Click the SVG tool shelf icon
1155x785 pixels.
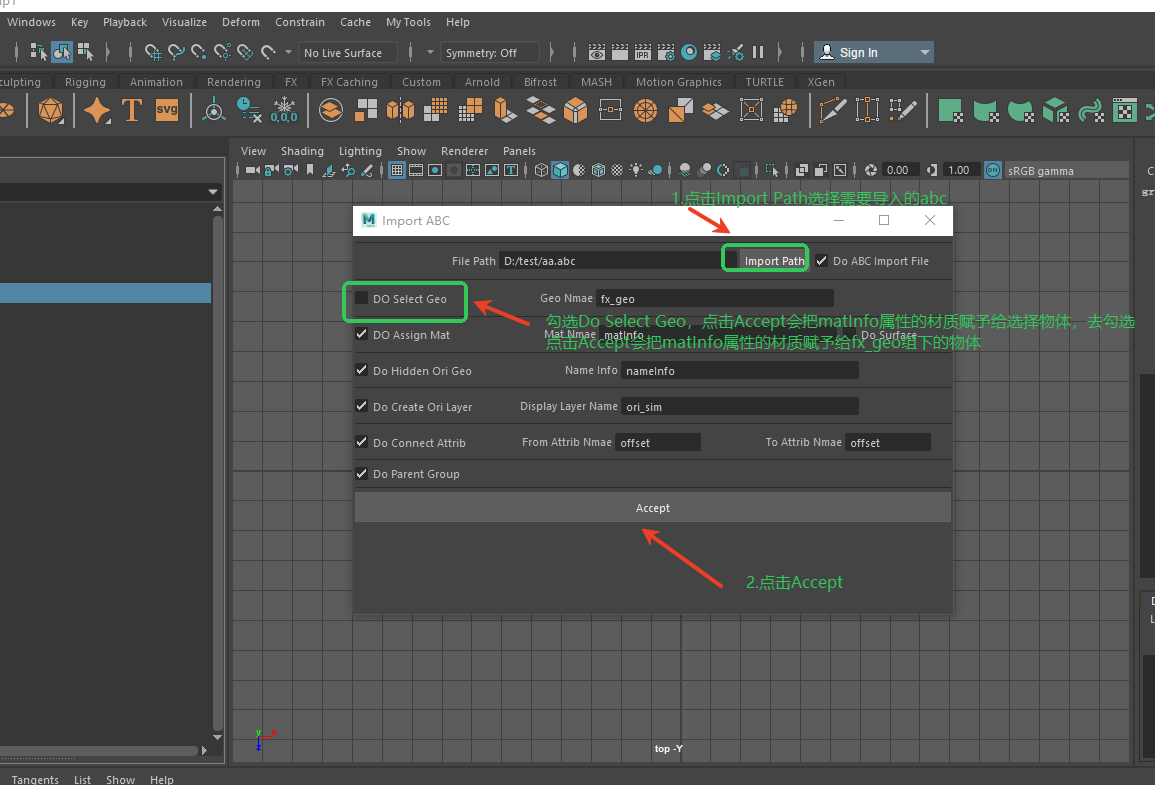point(167,110)
